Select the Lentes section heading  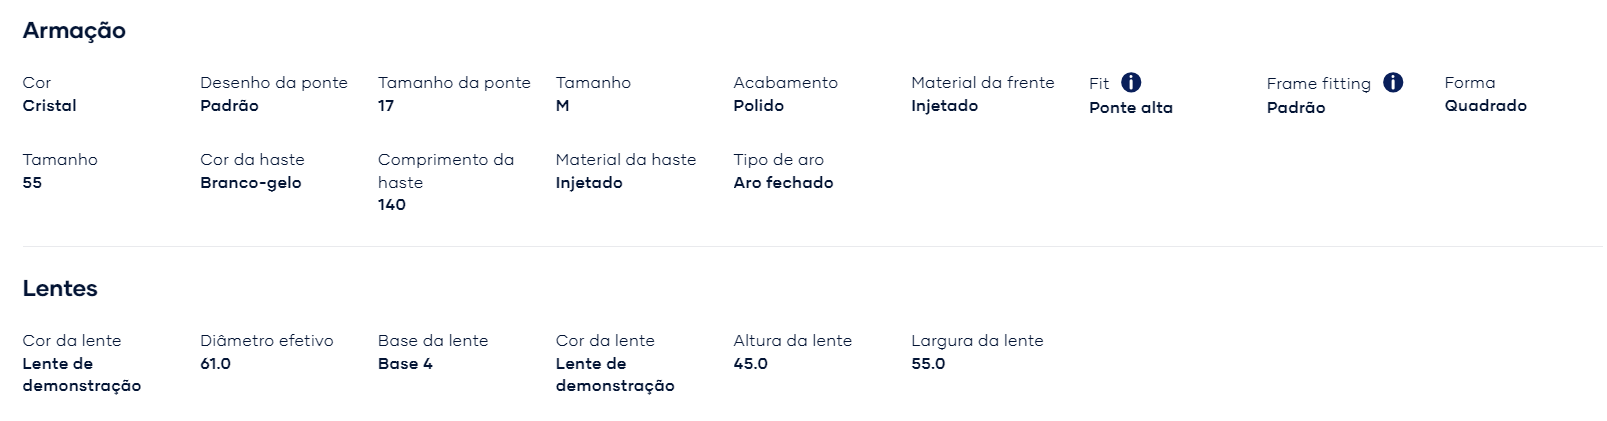(60, 289)
